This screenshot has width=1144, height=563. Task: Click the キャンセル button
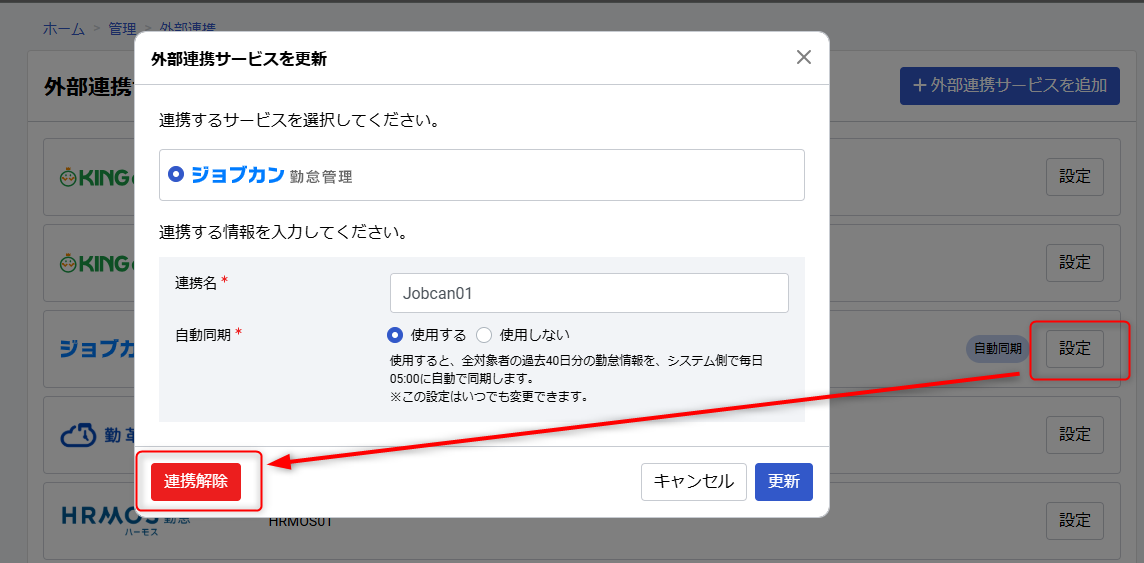693,481
